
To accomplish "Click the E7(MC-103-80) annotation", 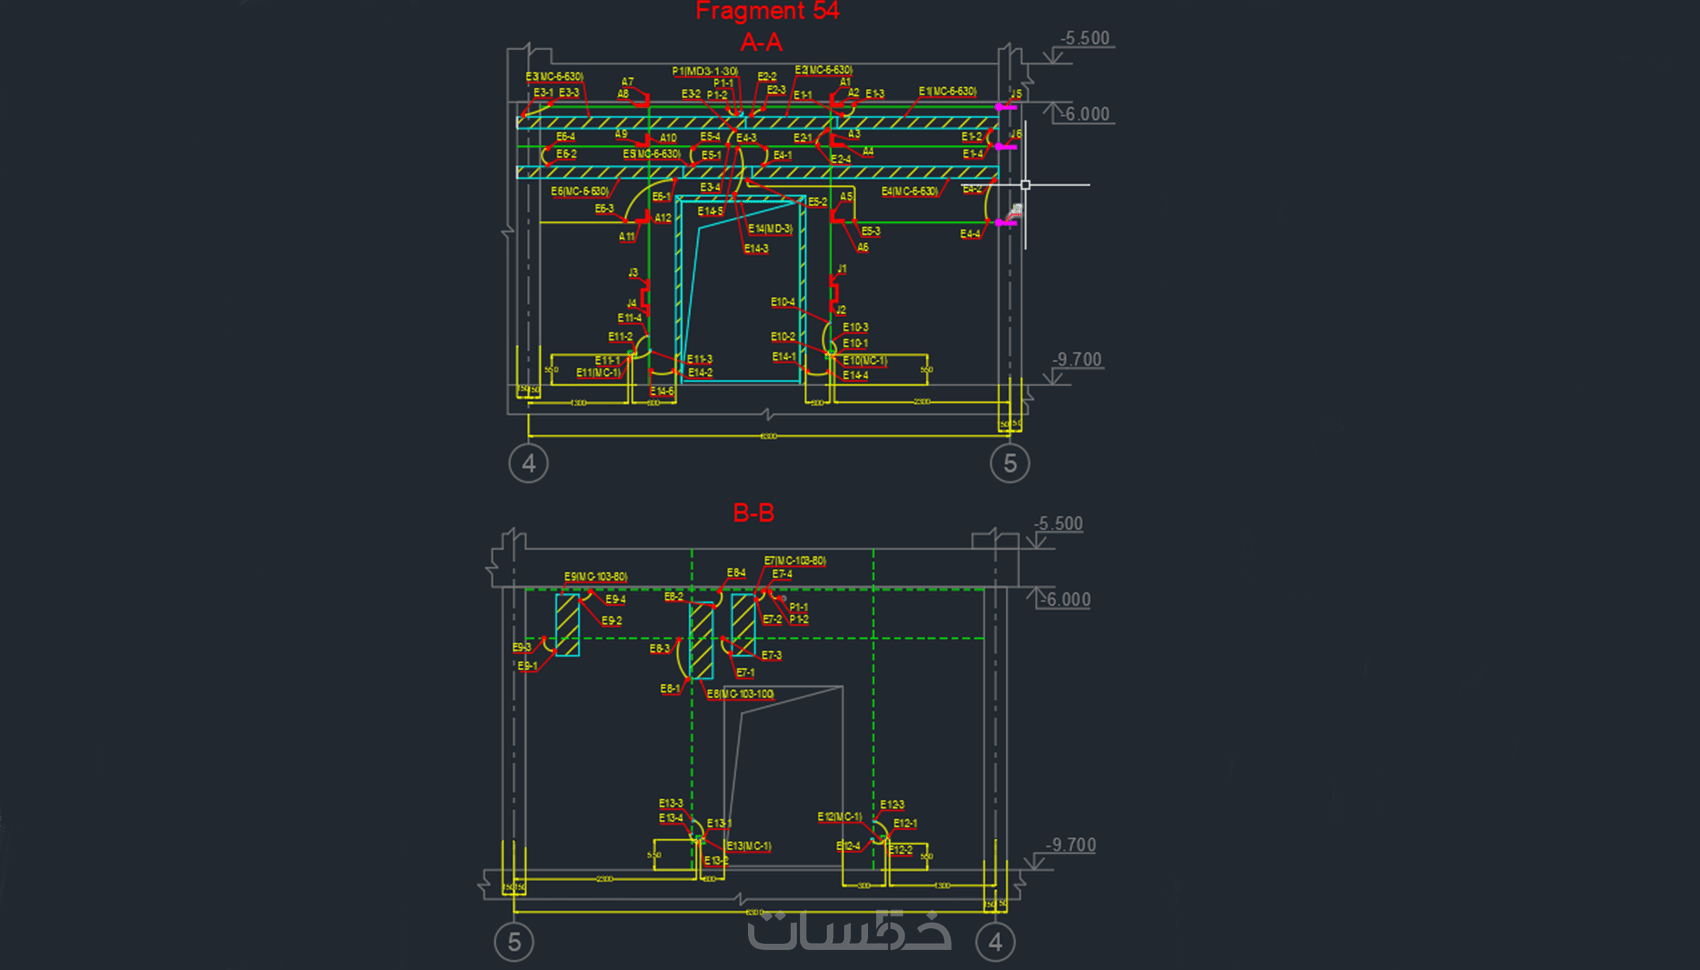I will pos(795,560).
